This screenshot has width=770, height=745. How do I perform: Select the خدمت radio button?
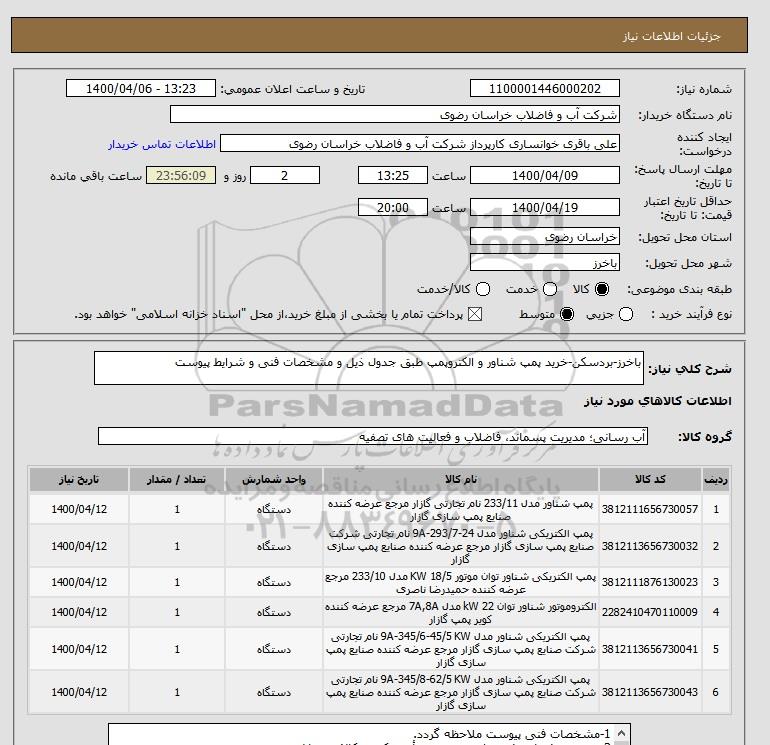click(x=550, y=289)
